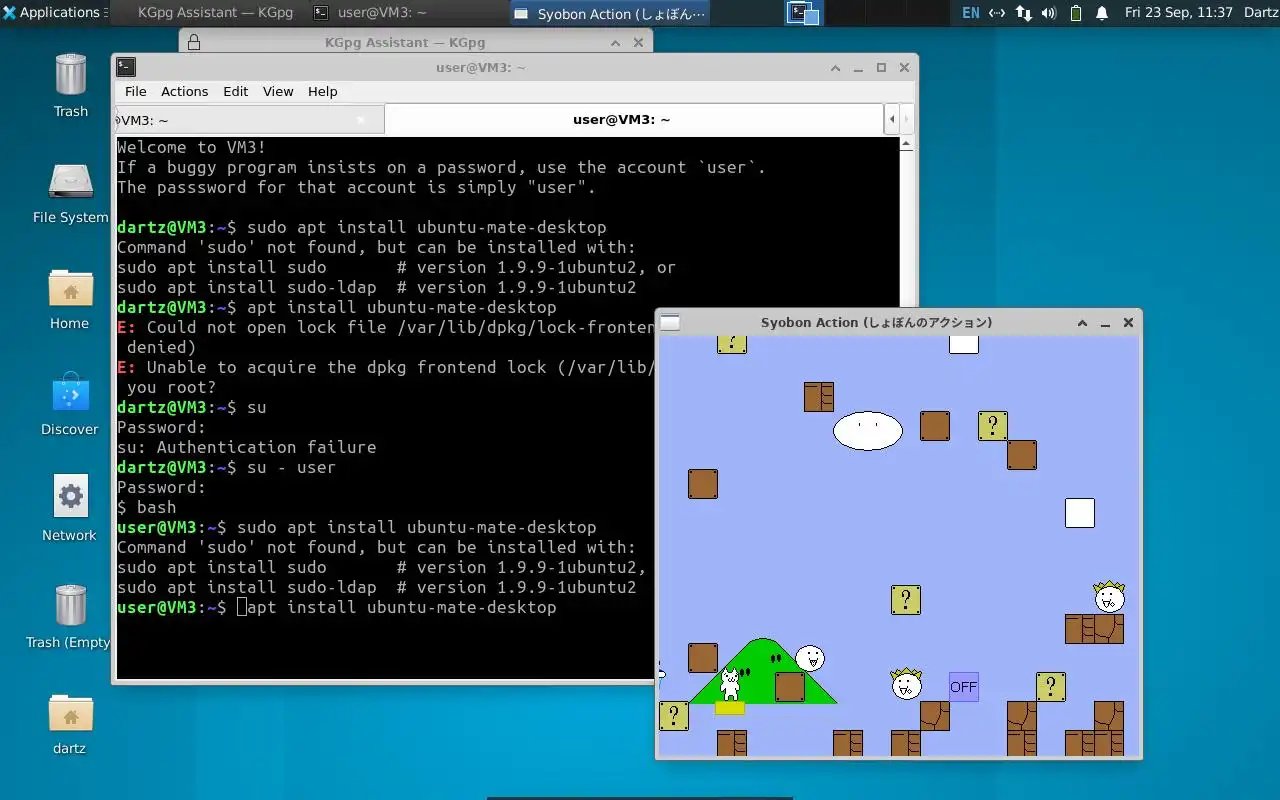The height and width of the screenshot is (800, 1280).
Task: Open the notifications bell icon
Action: [x=1102, y=13]
